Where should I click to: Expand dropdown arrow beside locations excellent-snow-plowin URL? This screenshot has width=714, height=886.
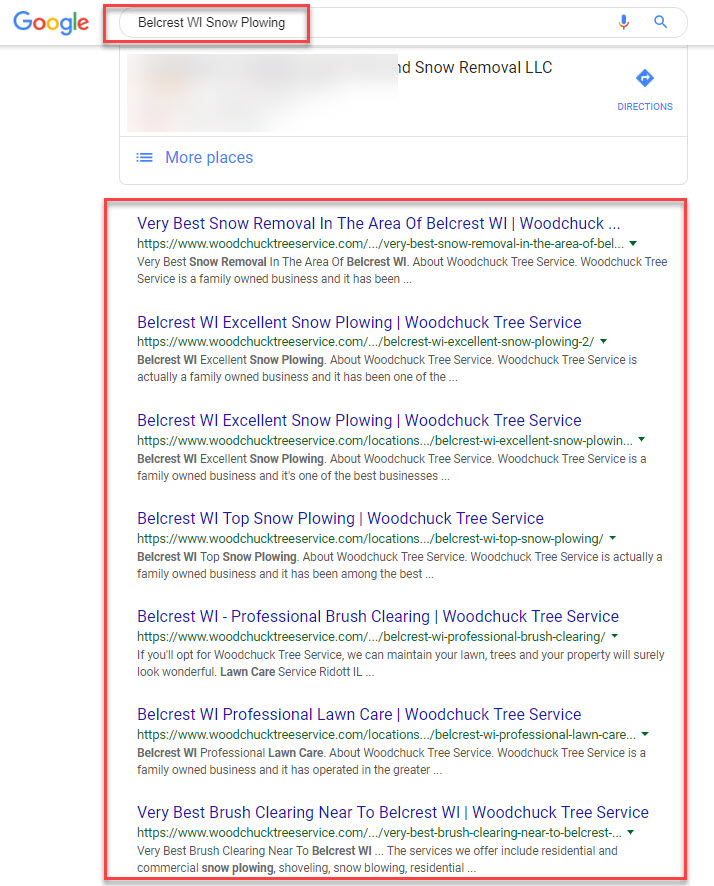(x=641, y=440)
